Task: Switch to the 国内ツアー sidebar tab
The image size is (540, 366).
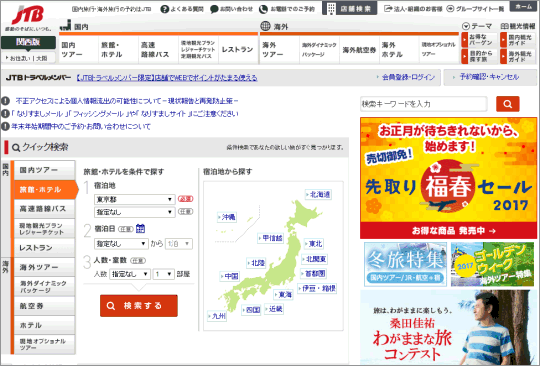Action: [x=44, y=170]
